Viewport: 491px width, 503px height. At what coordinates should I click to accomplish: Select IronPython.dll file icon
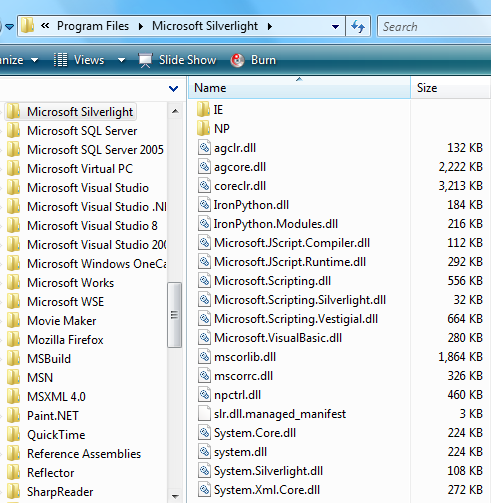[204, 205]
